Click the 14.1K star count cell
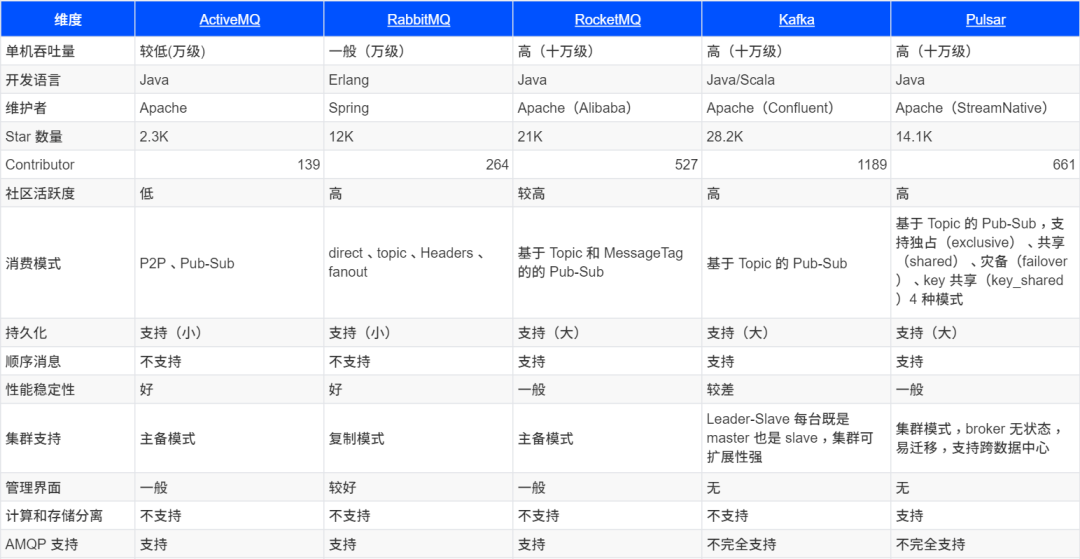This screenshot has width=1080, height=559. click(986, 137)
